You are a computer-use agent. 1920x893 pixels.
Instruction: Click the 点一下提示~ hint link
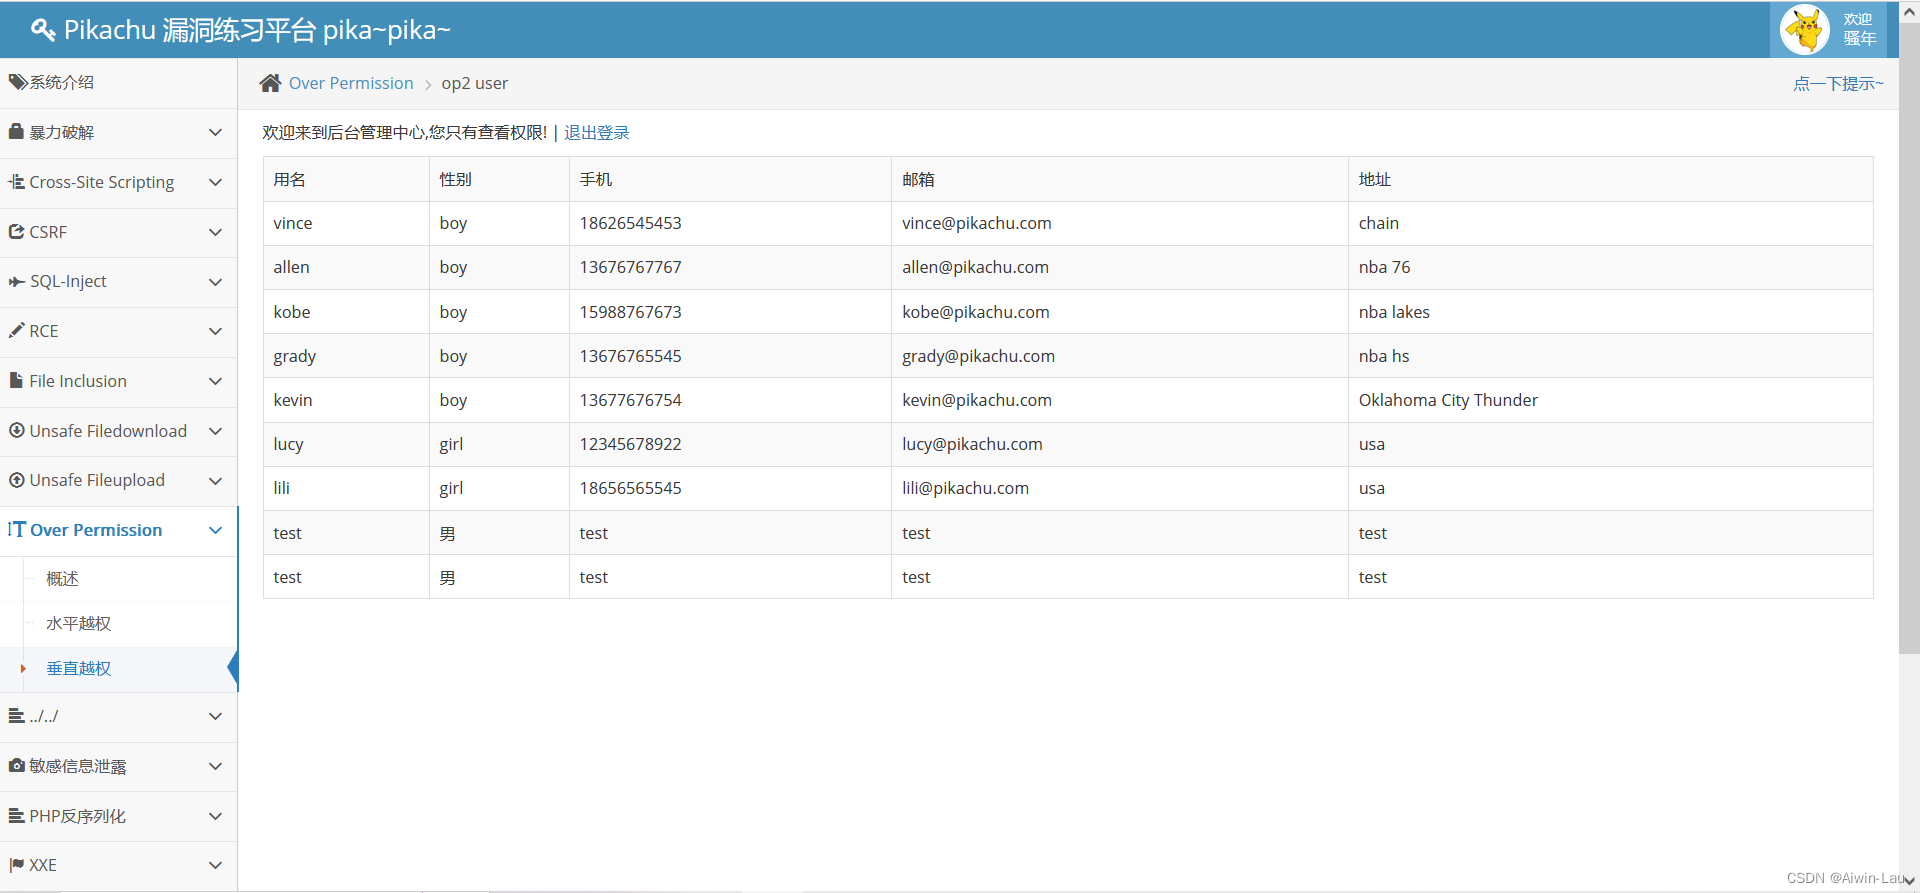coord(1838,83)
